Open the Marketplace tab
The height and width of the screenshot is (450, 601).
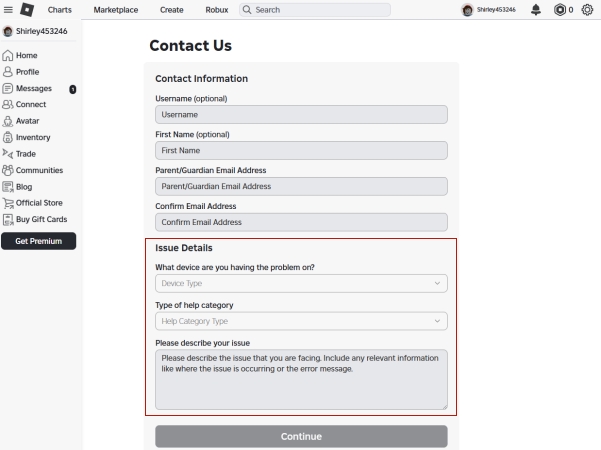pyautogui.click(x=115, y=10)
